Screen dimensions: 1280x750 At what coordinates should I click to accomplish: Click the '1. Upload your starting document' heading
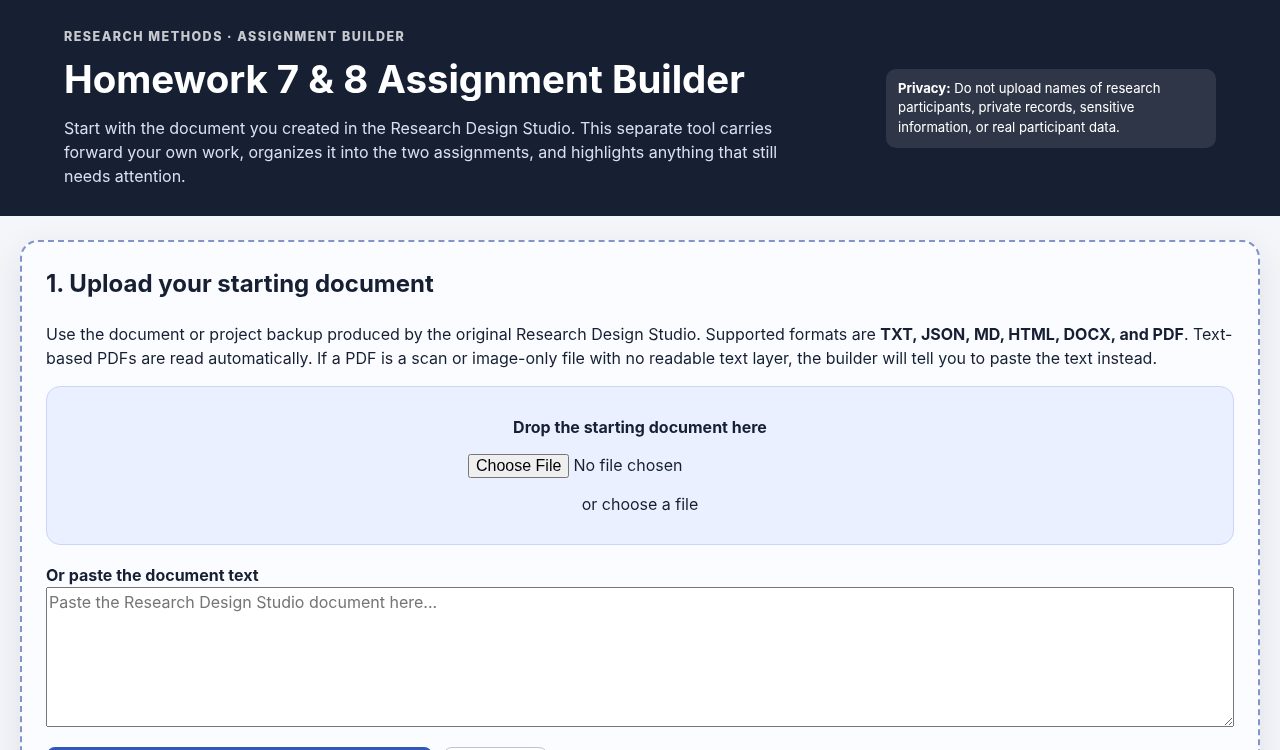click(240, 284)
